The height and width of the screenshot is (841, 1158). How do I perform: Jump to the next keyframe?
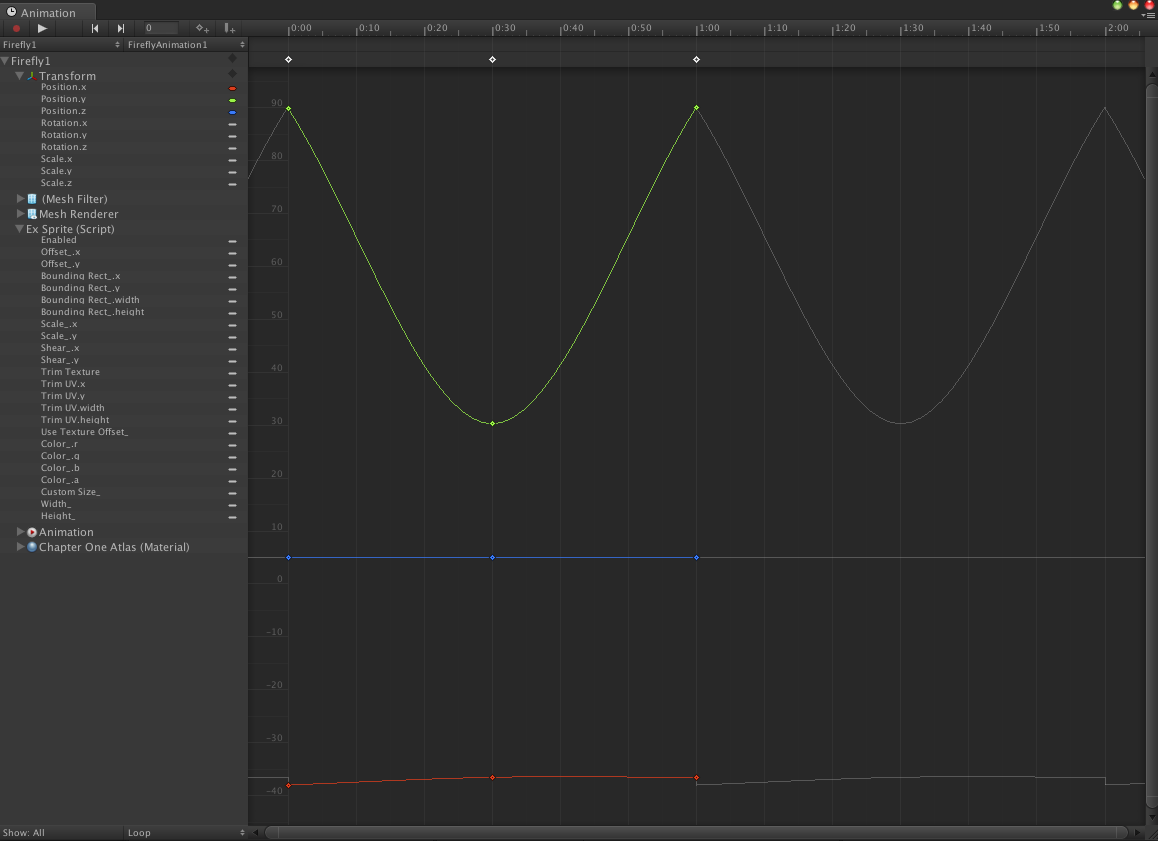(x=120, y=28)
